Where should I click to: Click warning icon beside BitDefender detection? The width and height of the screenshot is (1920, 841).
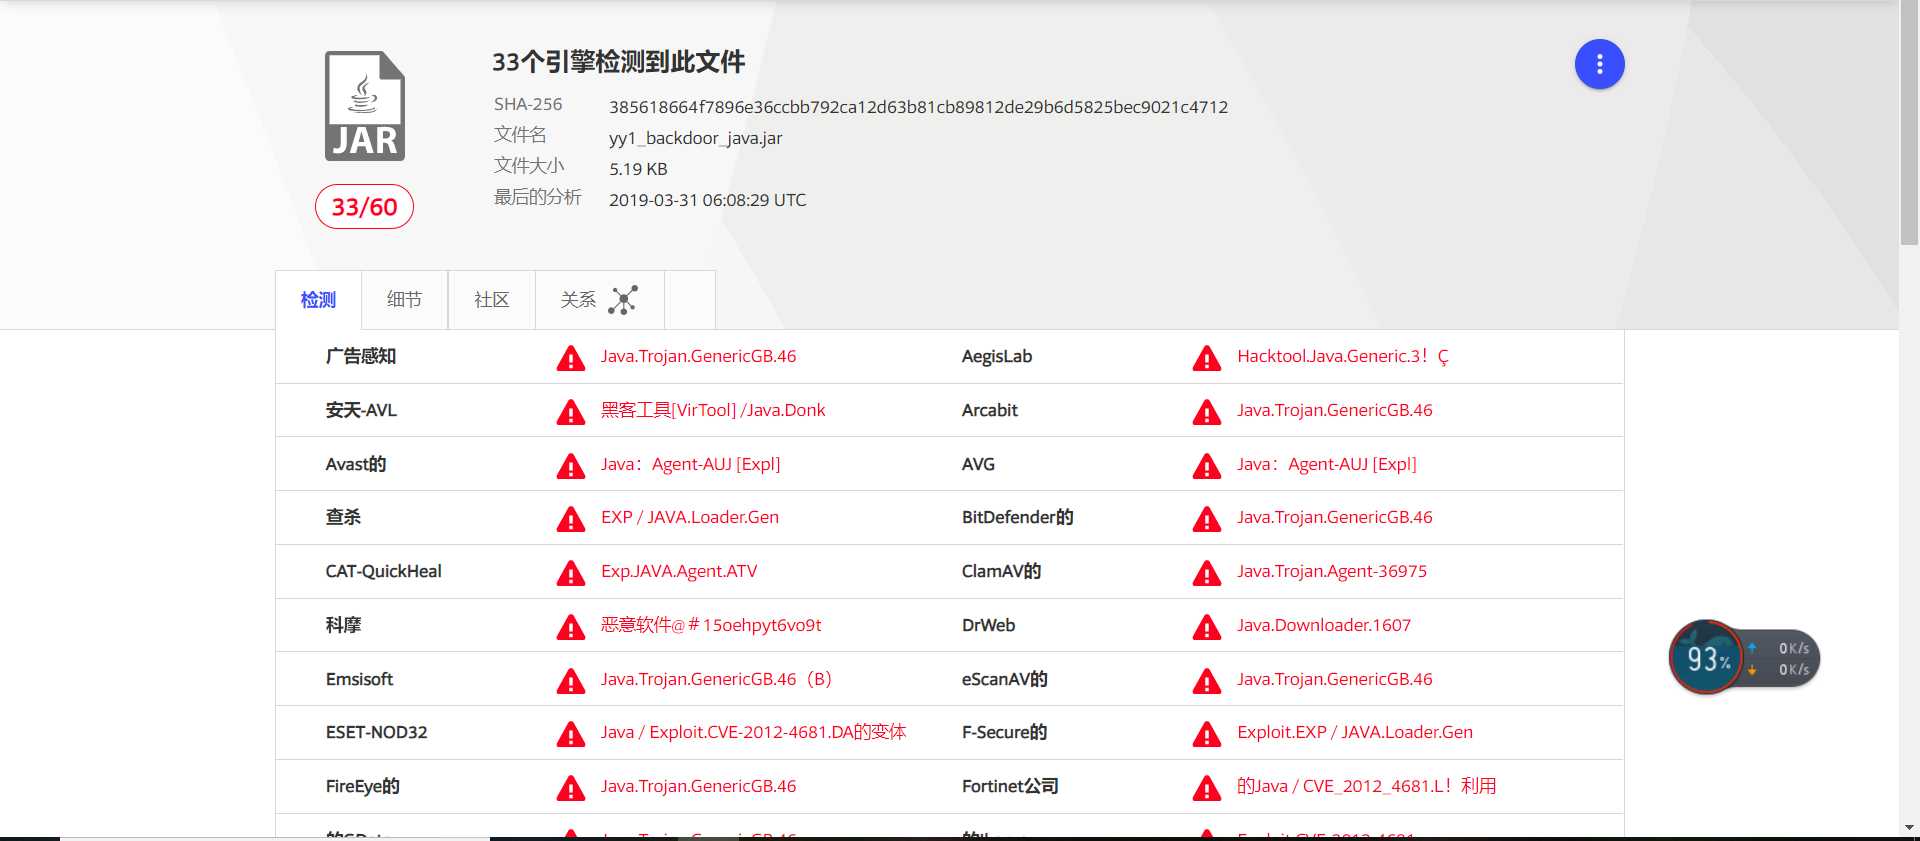tap(1207, 519)
